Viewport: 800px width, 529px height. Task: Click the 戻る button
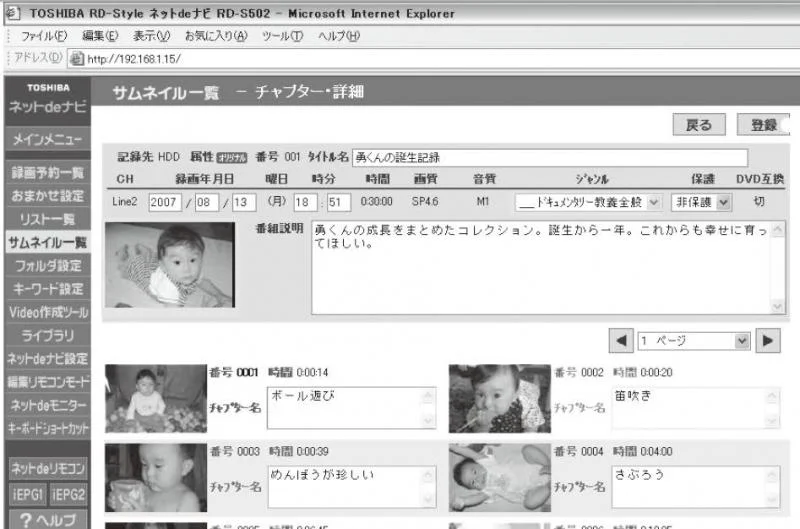699,124
